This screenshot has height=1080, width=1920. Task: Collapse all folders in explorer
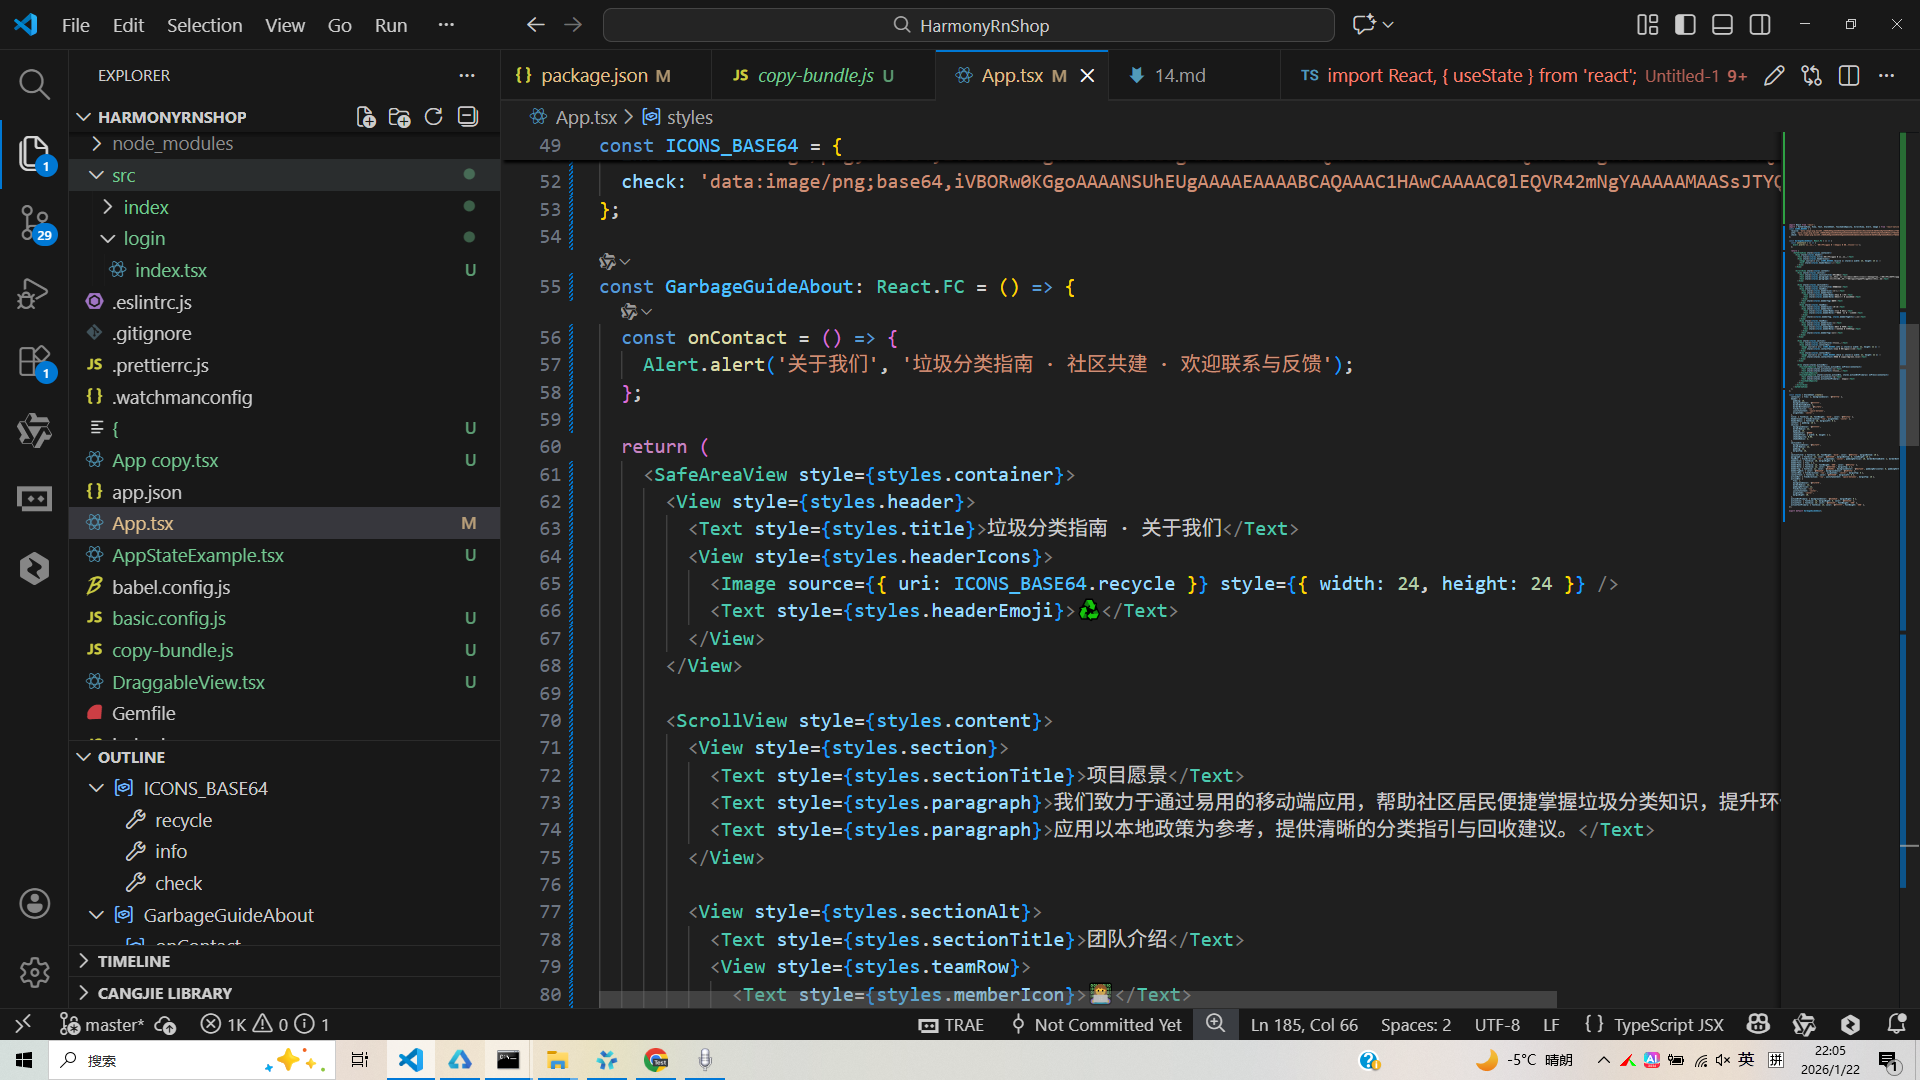click(468, 117)
